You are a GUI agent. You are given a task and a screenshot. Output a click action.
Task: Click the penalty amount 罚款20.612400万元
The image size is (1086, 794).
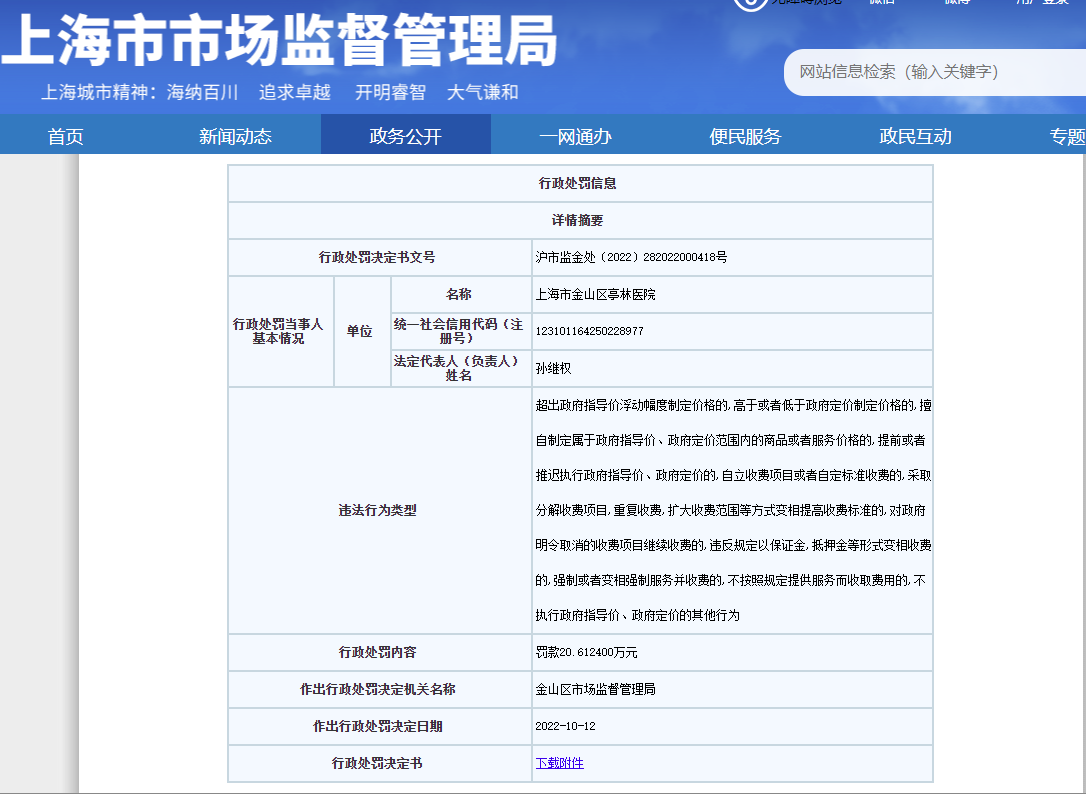(586, 652)
